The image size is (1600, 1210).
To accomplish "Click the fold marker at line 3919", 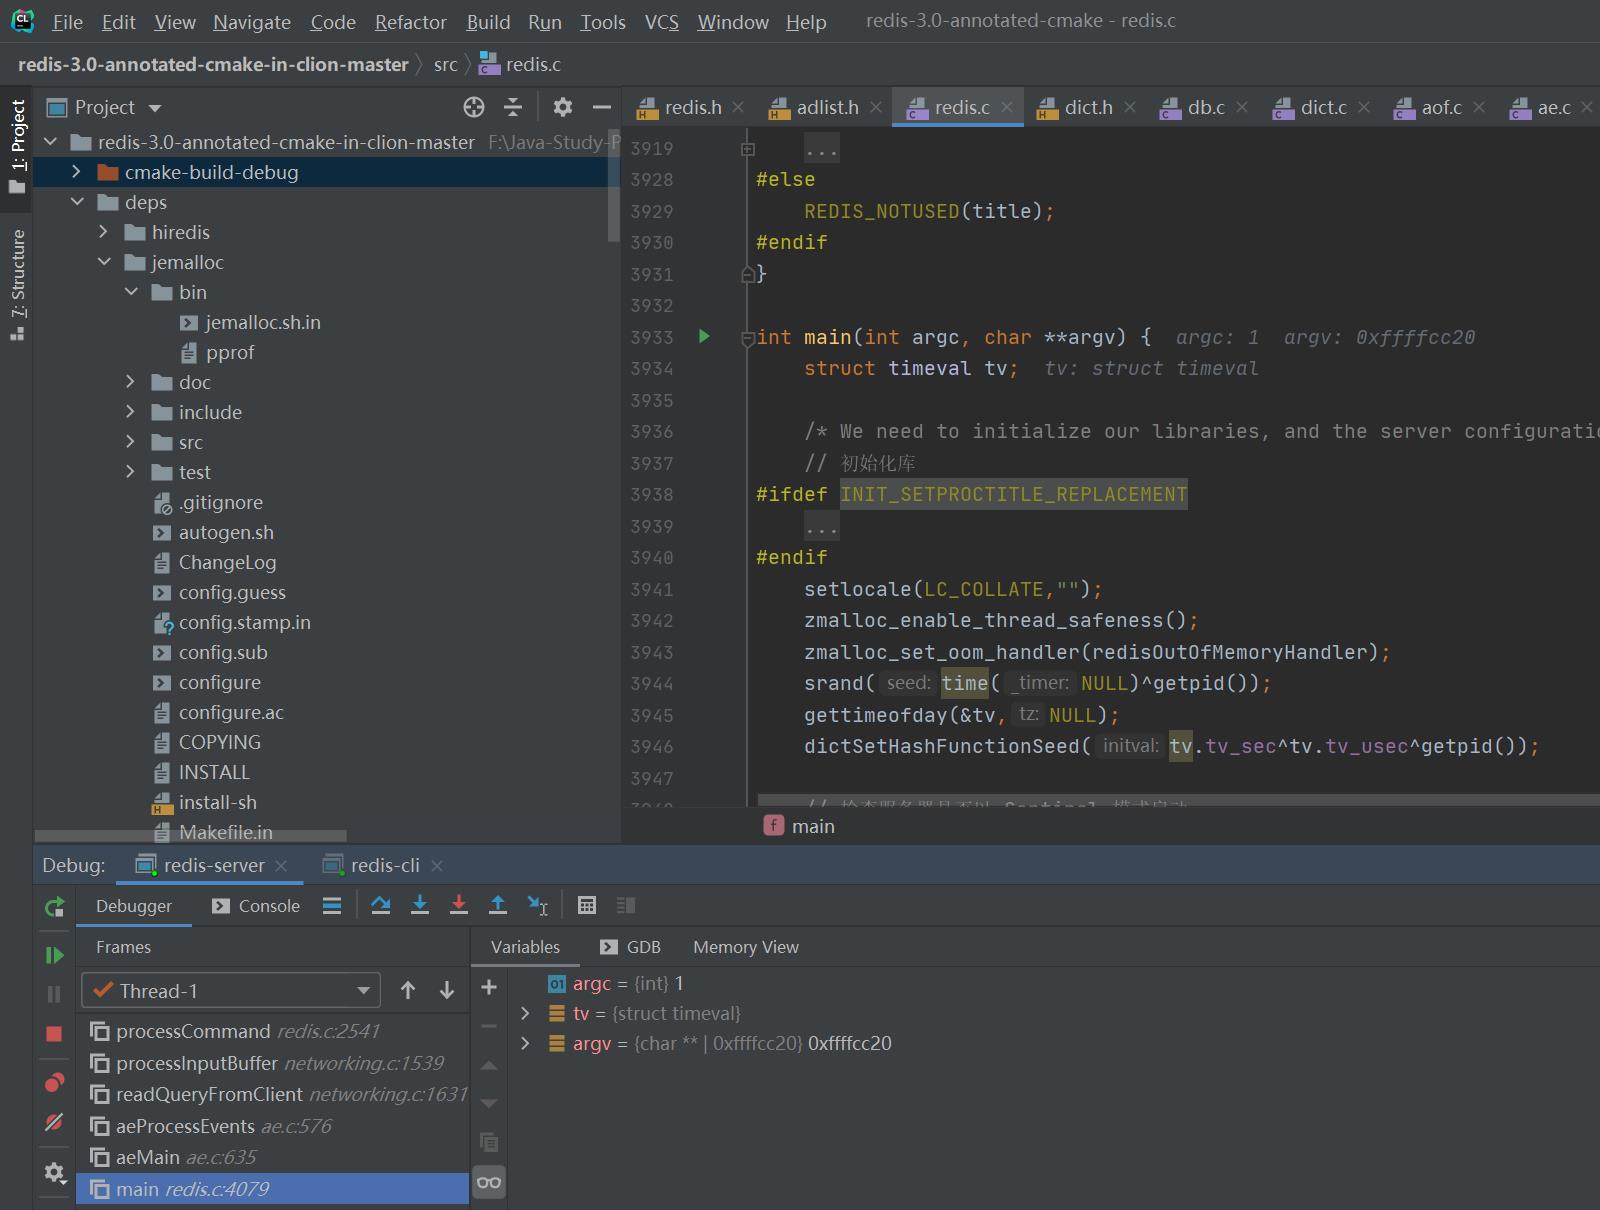I will click(x=747, y=149).
